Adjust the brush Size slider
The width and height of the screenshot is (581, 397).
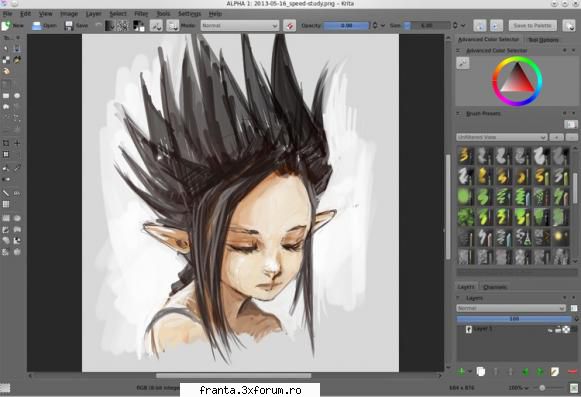pos(427,26)
